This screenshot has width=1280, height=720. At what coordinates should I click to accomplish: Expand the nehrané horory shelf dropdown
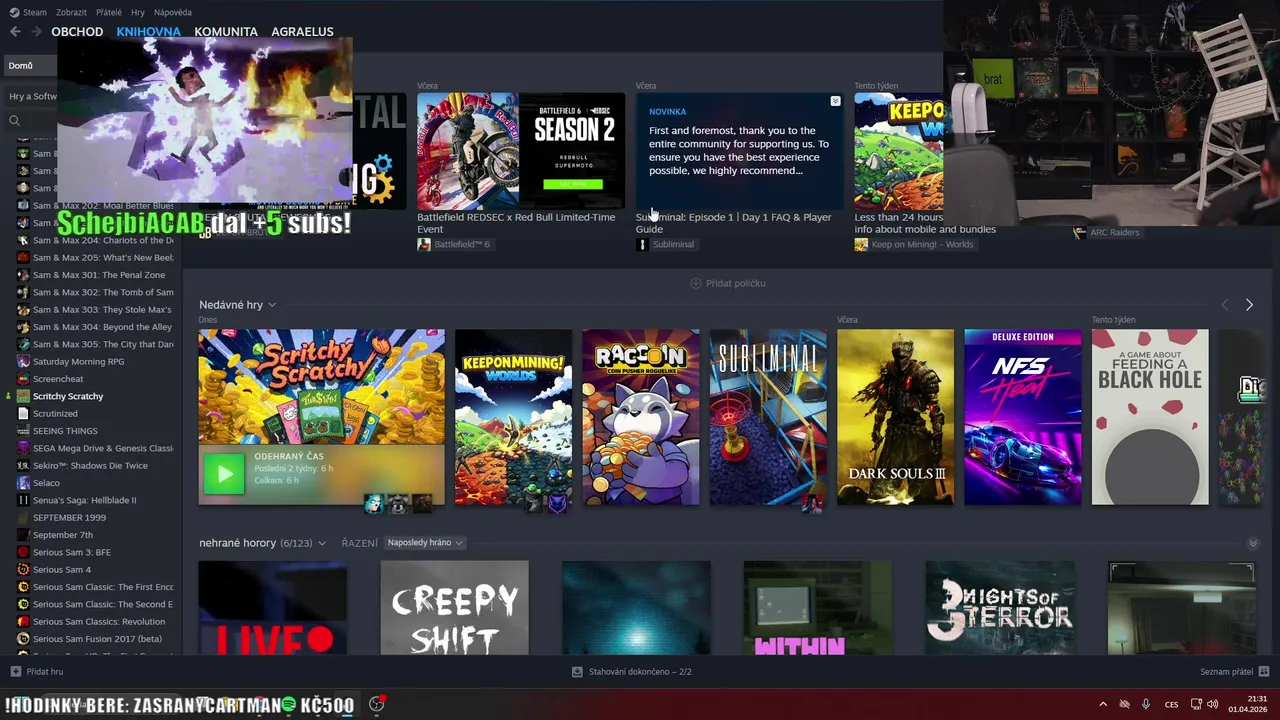coord(321,543)
